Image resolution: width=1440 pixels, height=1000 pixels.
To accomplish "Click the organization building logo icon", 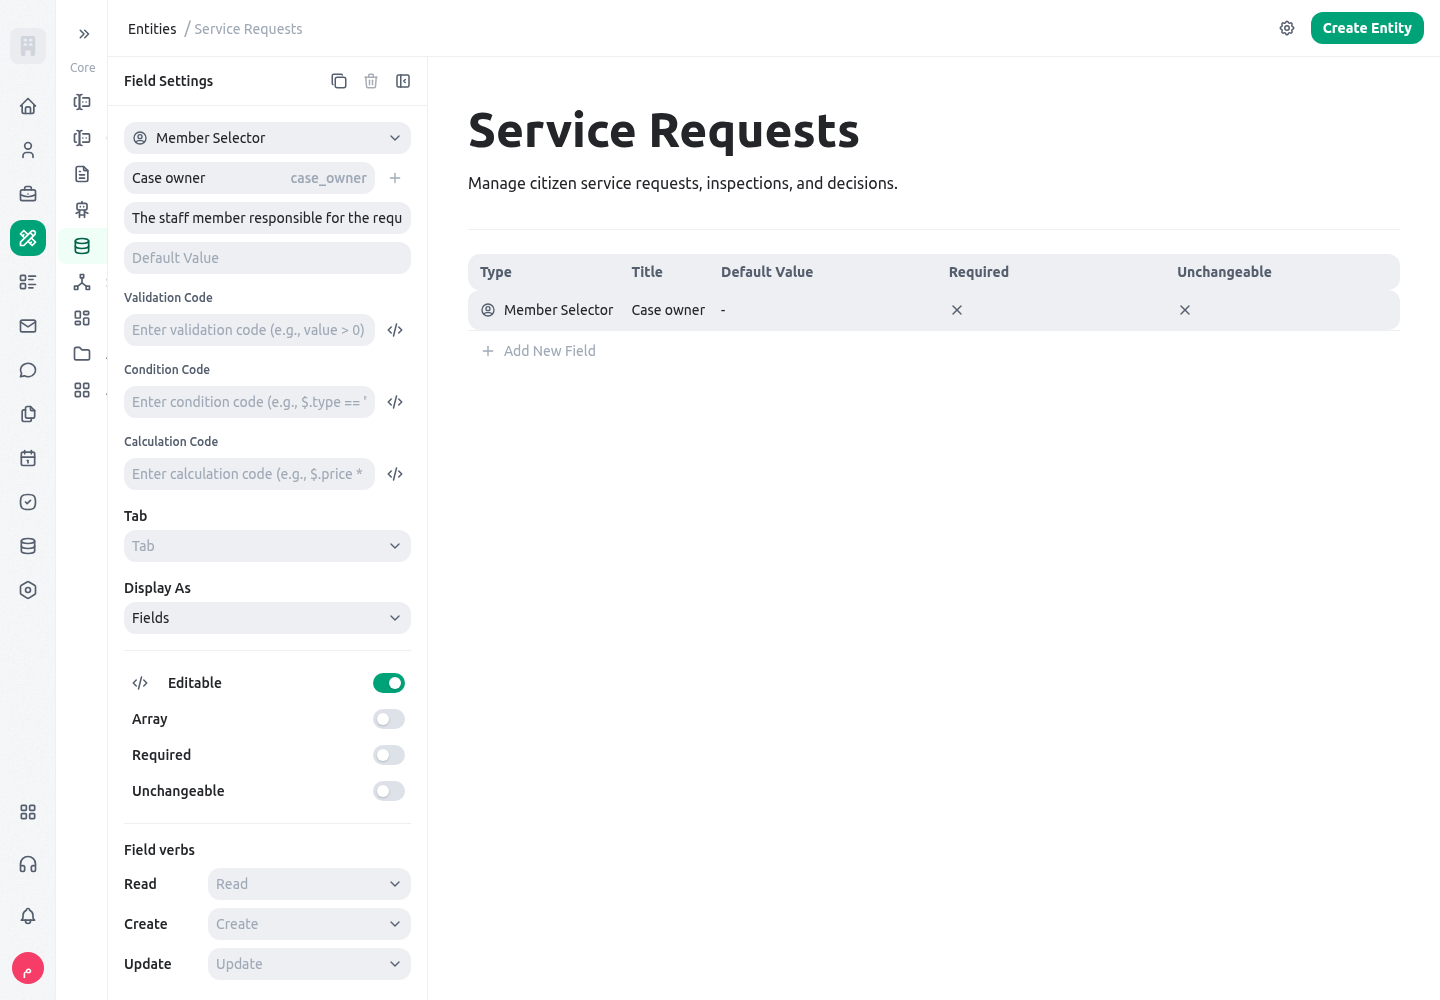I will click(x=28, y=46).
